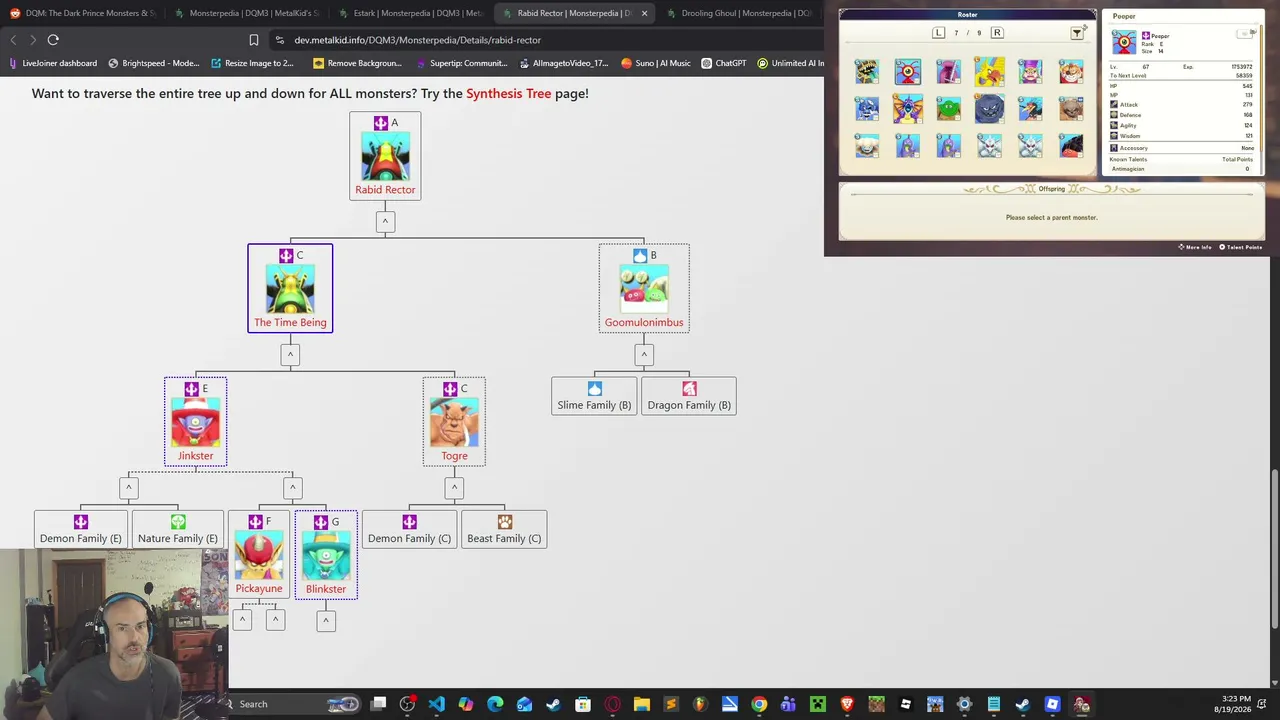Screen dimensions: 1280x720
Task: Click the Rabid Rector monster portrait
Action: (x=385, y=157)
